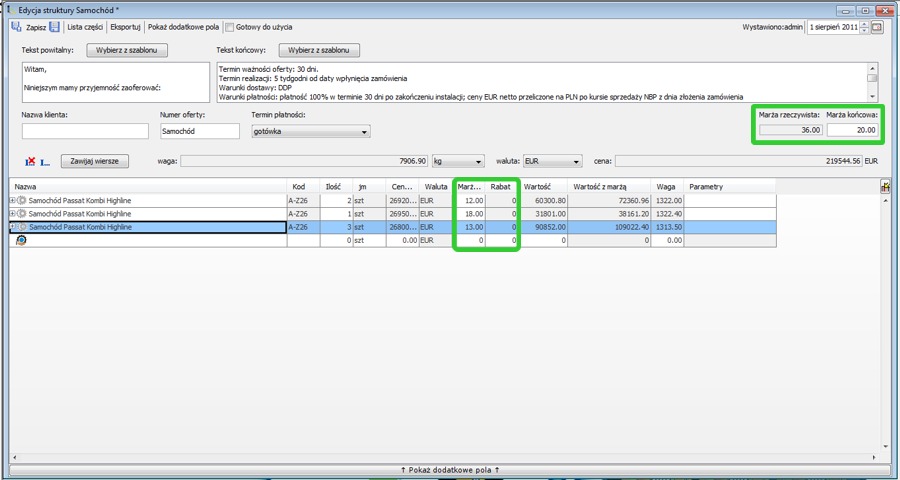Viewport: 900px width, 480px height.
Task: Click the Marża rzeczywista field showing 36.00
Action: [x=791, y=130]
